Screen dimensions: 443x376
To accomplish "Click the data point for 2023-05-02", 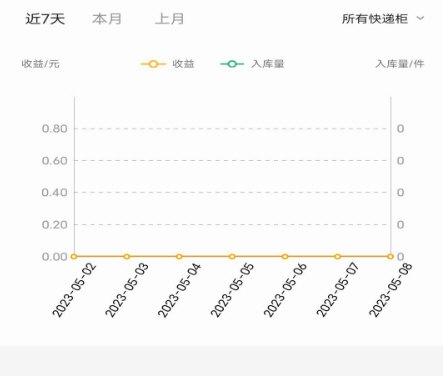I will 74,256.
